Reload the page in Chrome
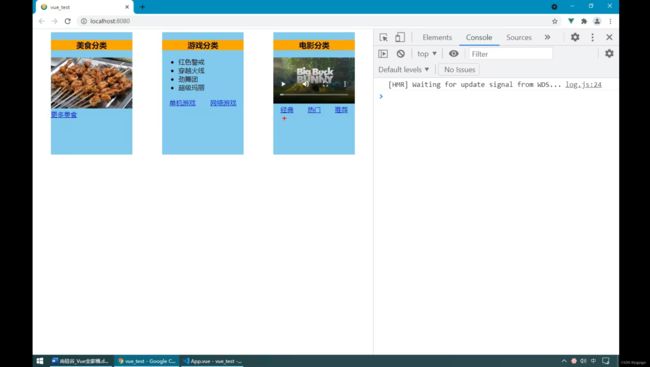 [x=68, y=21]
